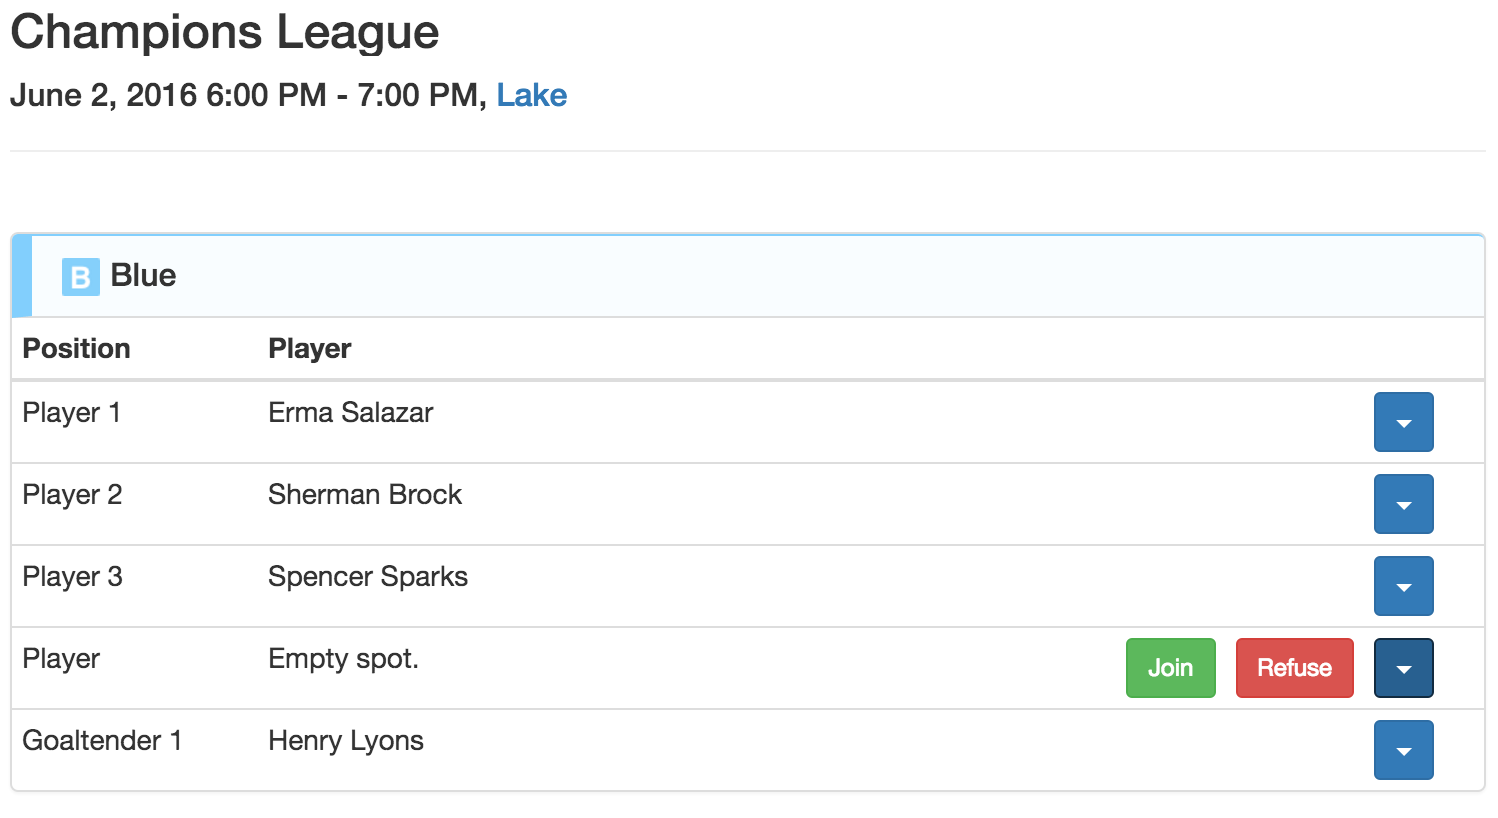Open the Lake location link
1498x818 pixels.
(x=532, y=95)
